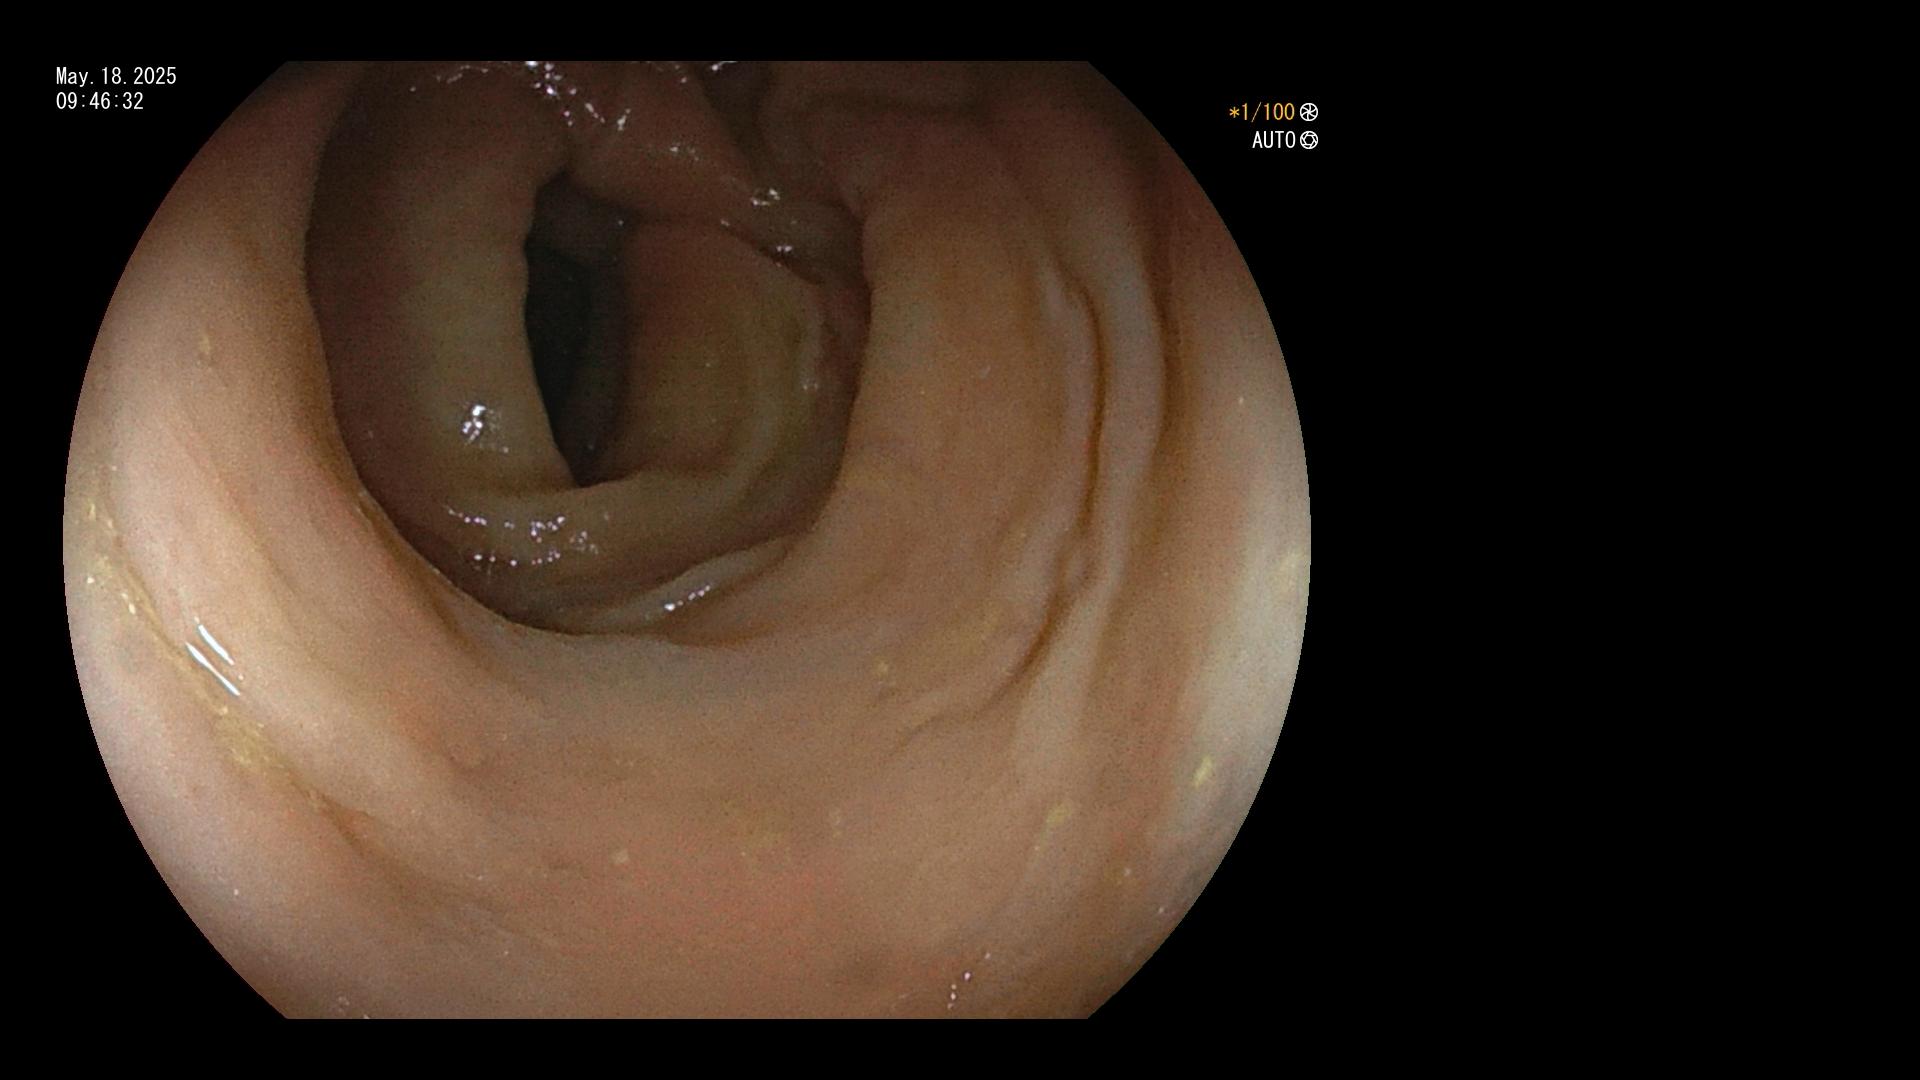
Task: Click the iris icon beside AUTO
Action: click(1309, 141)
